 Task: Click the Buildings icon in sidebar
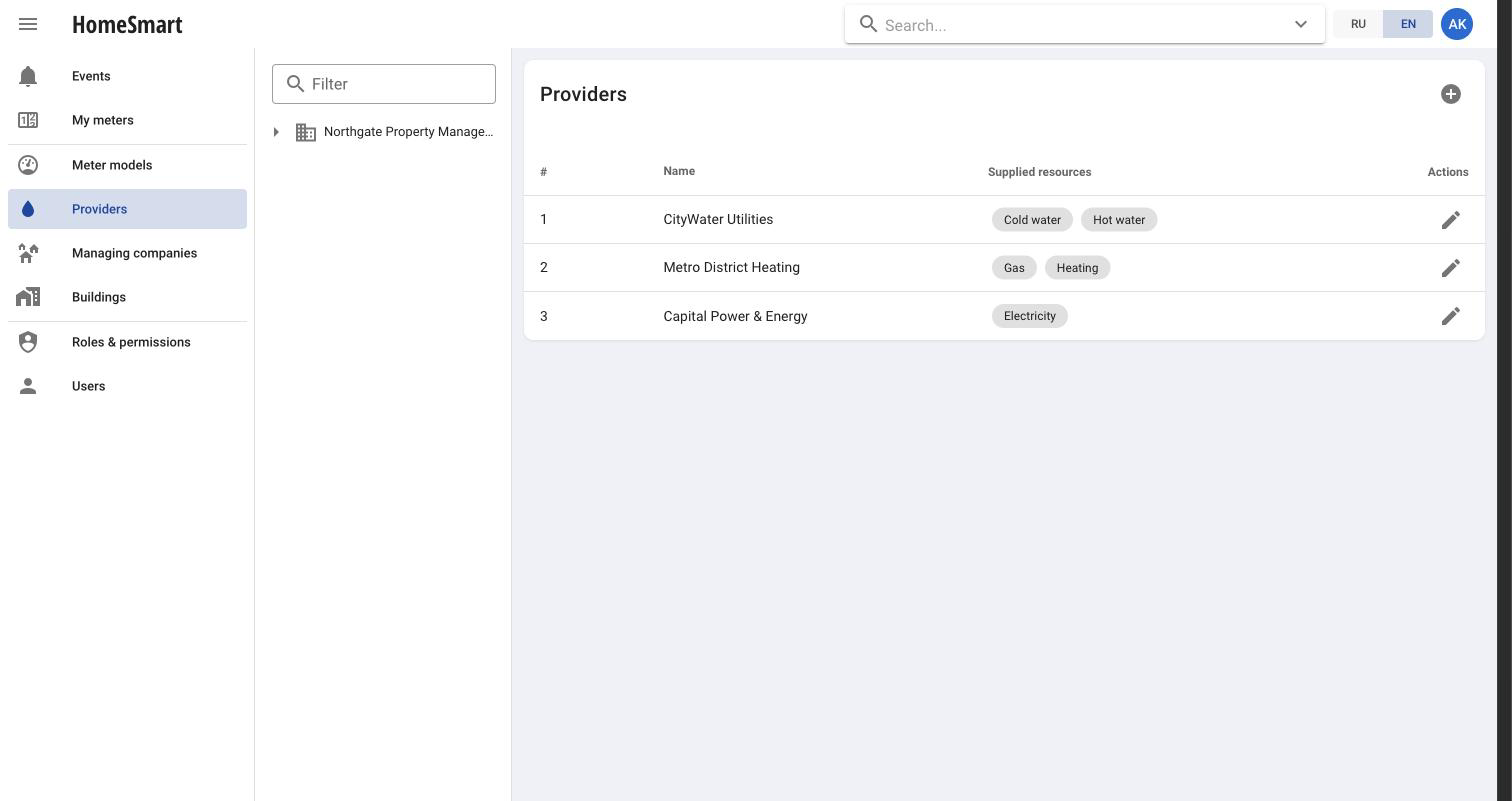[x=28, y=297]
